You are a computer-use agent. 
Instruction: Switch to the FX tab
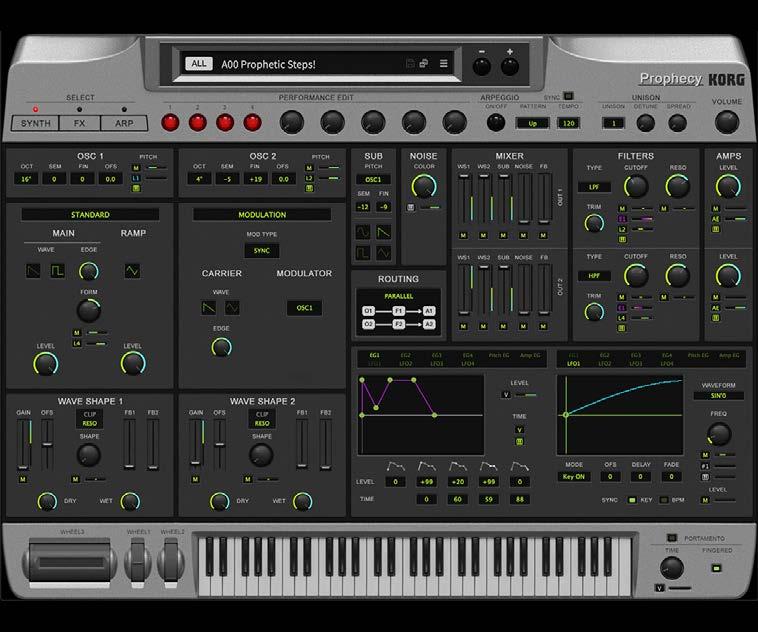(x=80, y=123)
